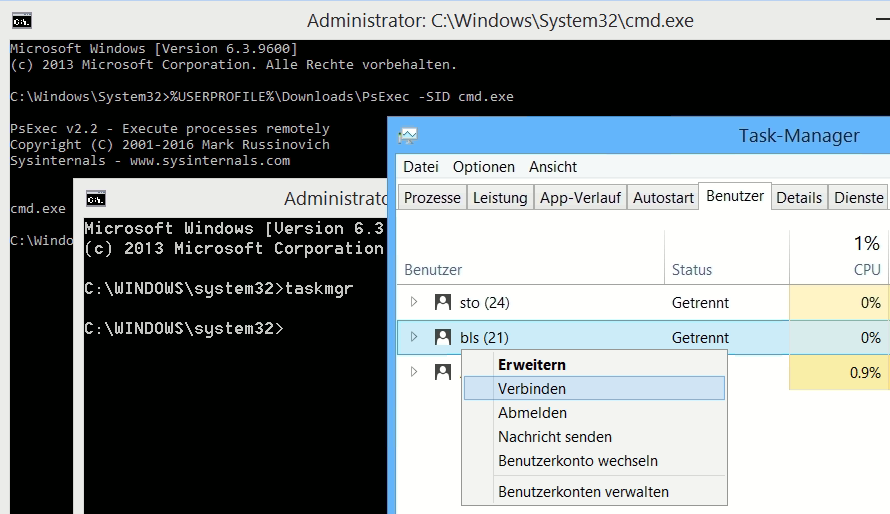Click the user icon beside bls (21)
890x514 pixels.
[443, 337]
